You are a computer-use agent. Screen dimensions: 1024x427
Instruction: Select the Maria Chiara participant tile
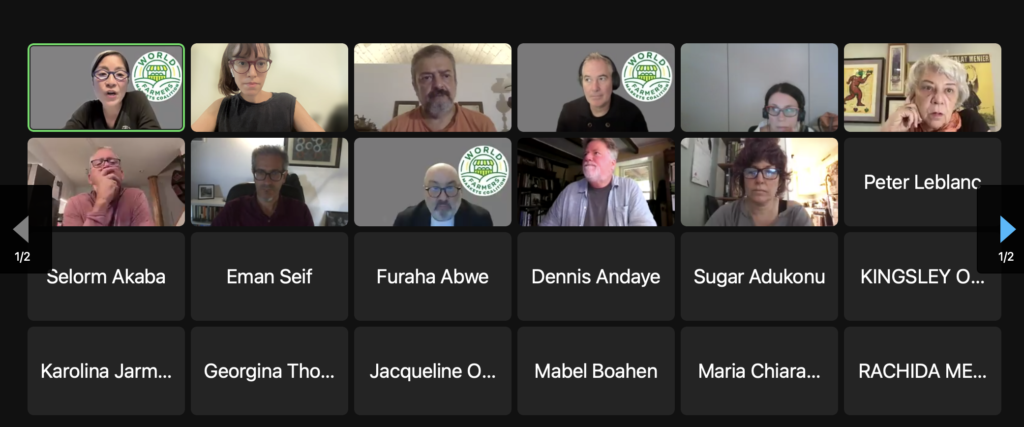(759, 371)
